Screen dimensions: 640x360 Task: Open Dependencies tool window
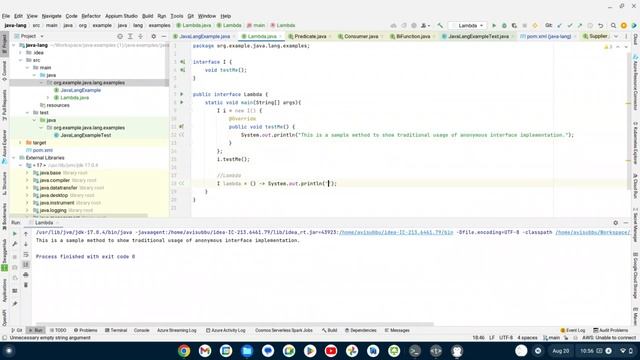click(x=361, y=330)
